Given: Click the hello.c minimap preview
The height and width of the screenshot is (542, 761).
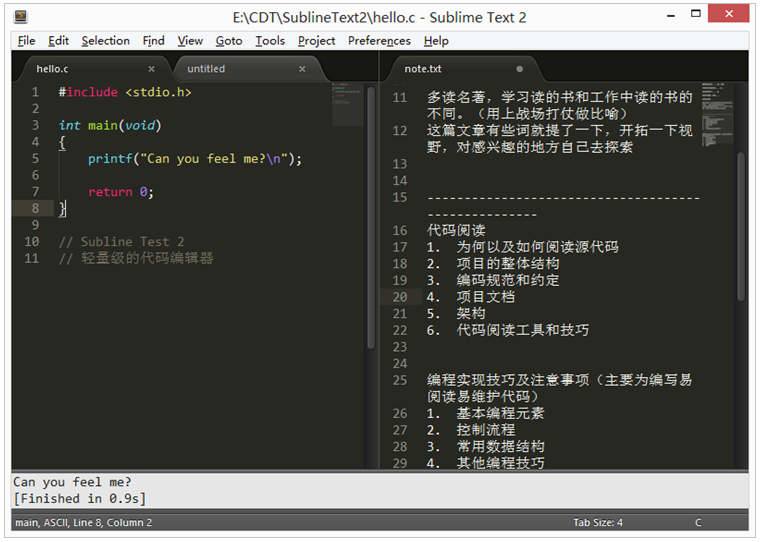Looking at the screenshot, I should point(347,104).
